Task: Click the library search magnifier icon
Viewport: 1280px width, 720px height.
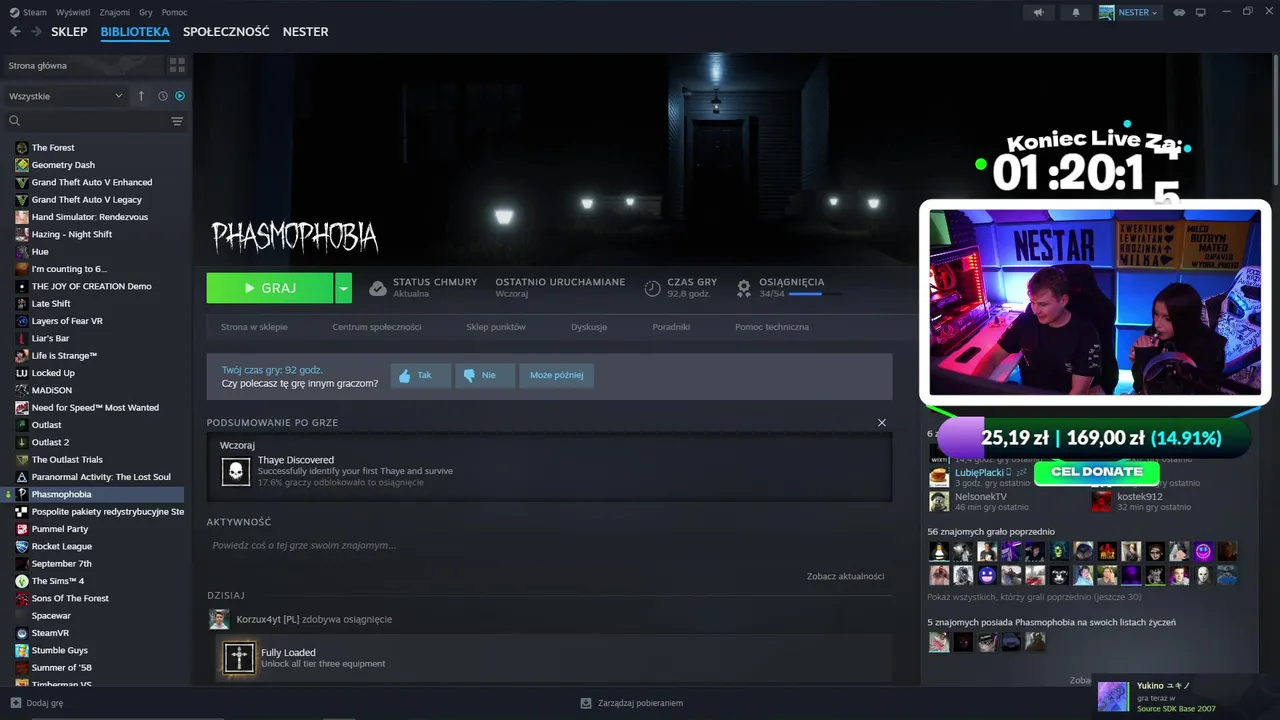Action: coord(15,121)
